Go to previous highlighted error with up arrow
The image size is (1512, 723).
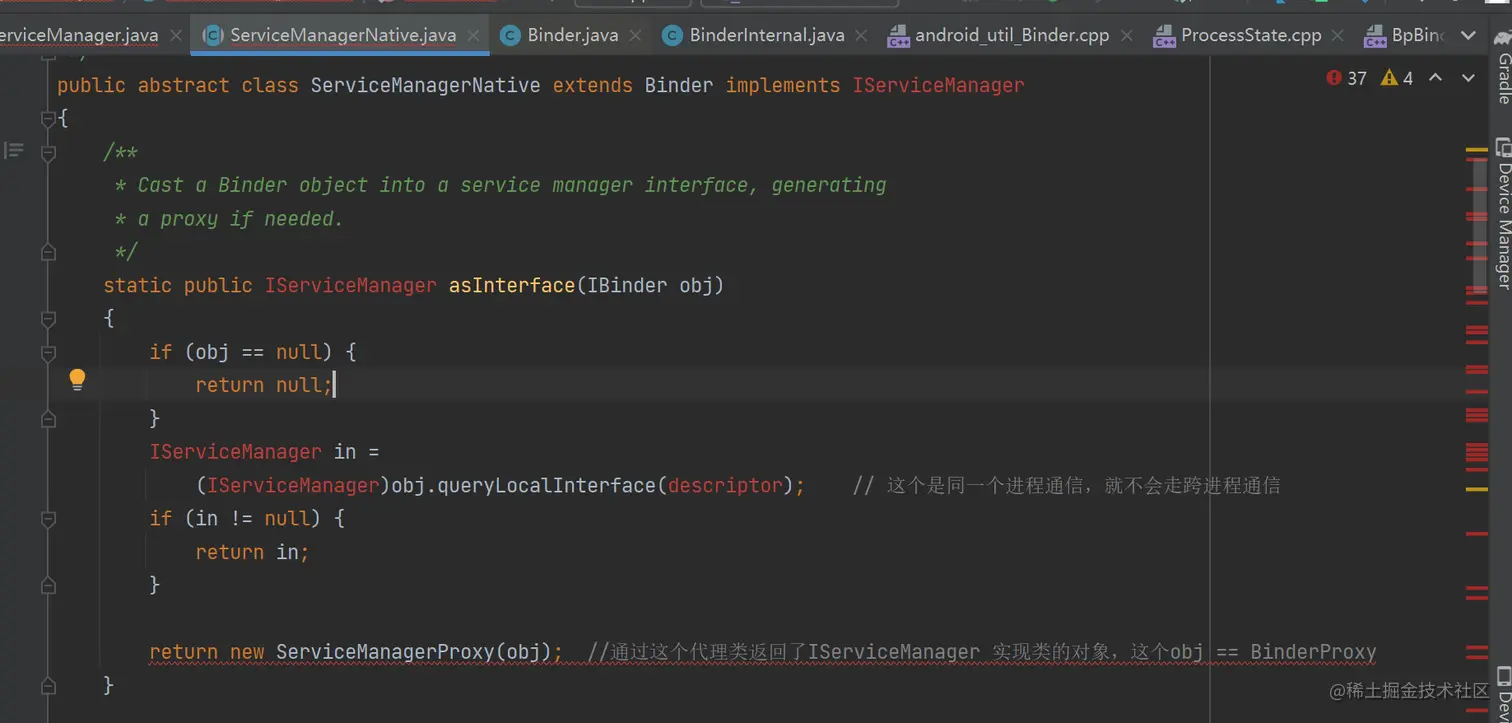click(1435, 77)
